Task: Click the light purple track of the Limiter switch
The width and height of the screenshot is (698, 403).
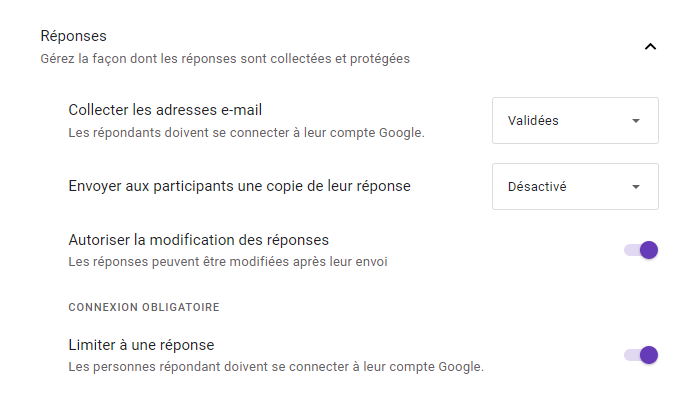Action: pyautogui.click(x=630, y=354)
